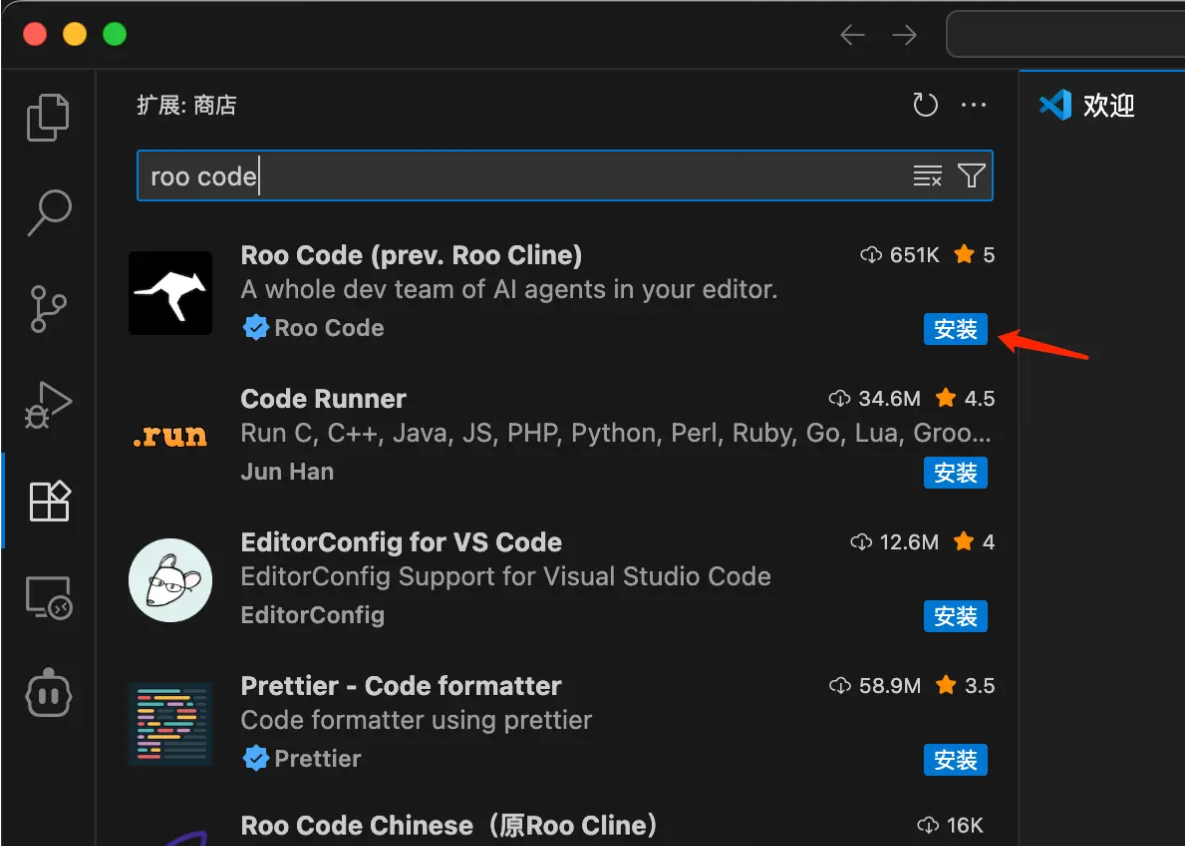The width and height of the screenshot is (1185, 846).
Task: Click 'Code formatter using prettier' description
Action: point(416,720)
